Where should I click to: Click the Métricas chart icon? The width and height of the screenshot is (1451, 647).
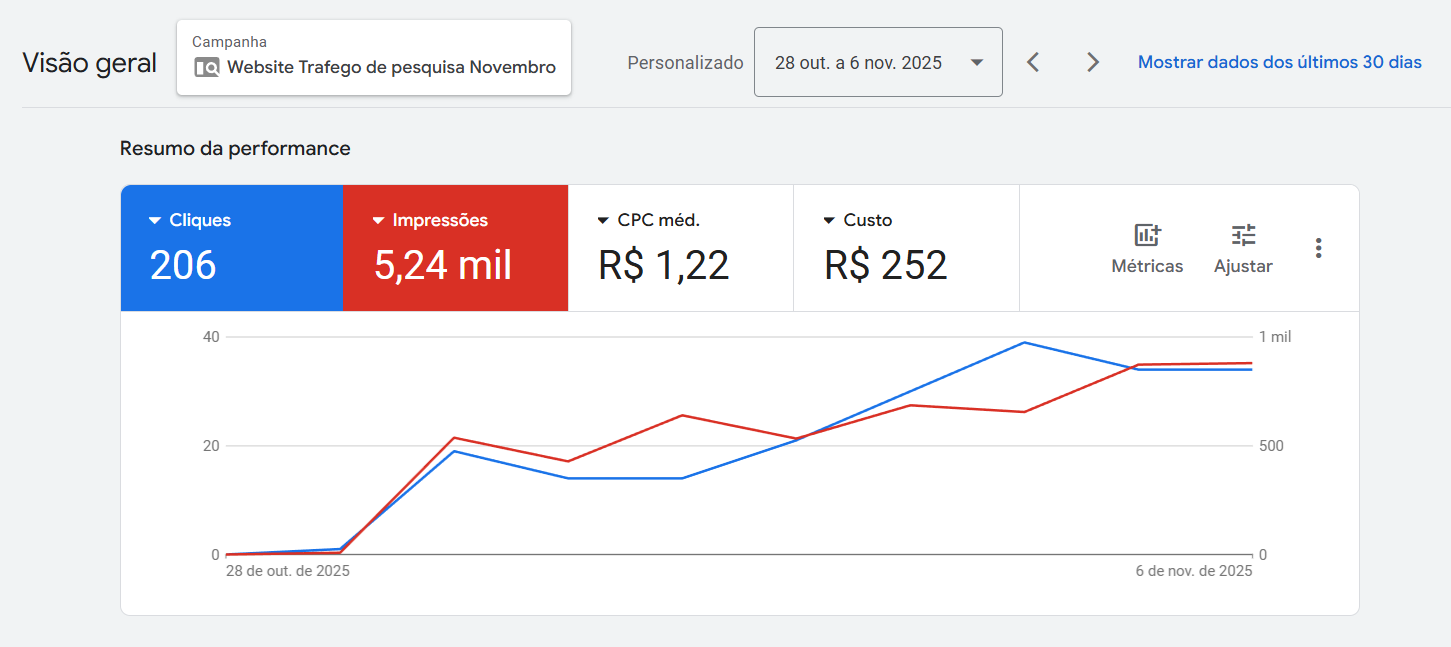(1147, 236)
